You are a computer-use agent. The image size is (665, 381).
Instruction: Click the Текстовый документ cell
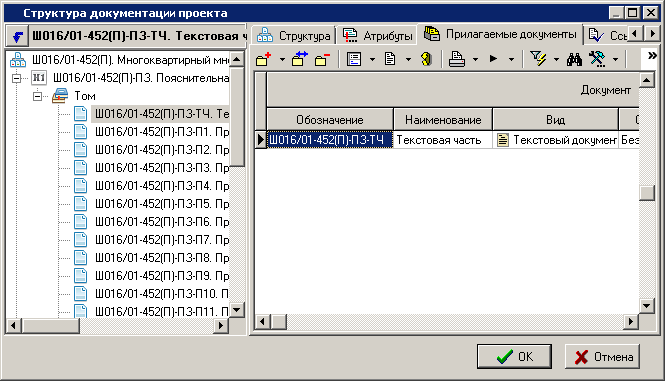click(x=556, y=140)
